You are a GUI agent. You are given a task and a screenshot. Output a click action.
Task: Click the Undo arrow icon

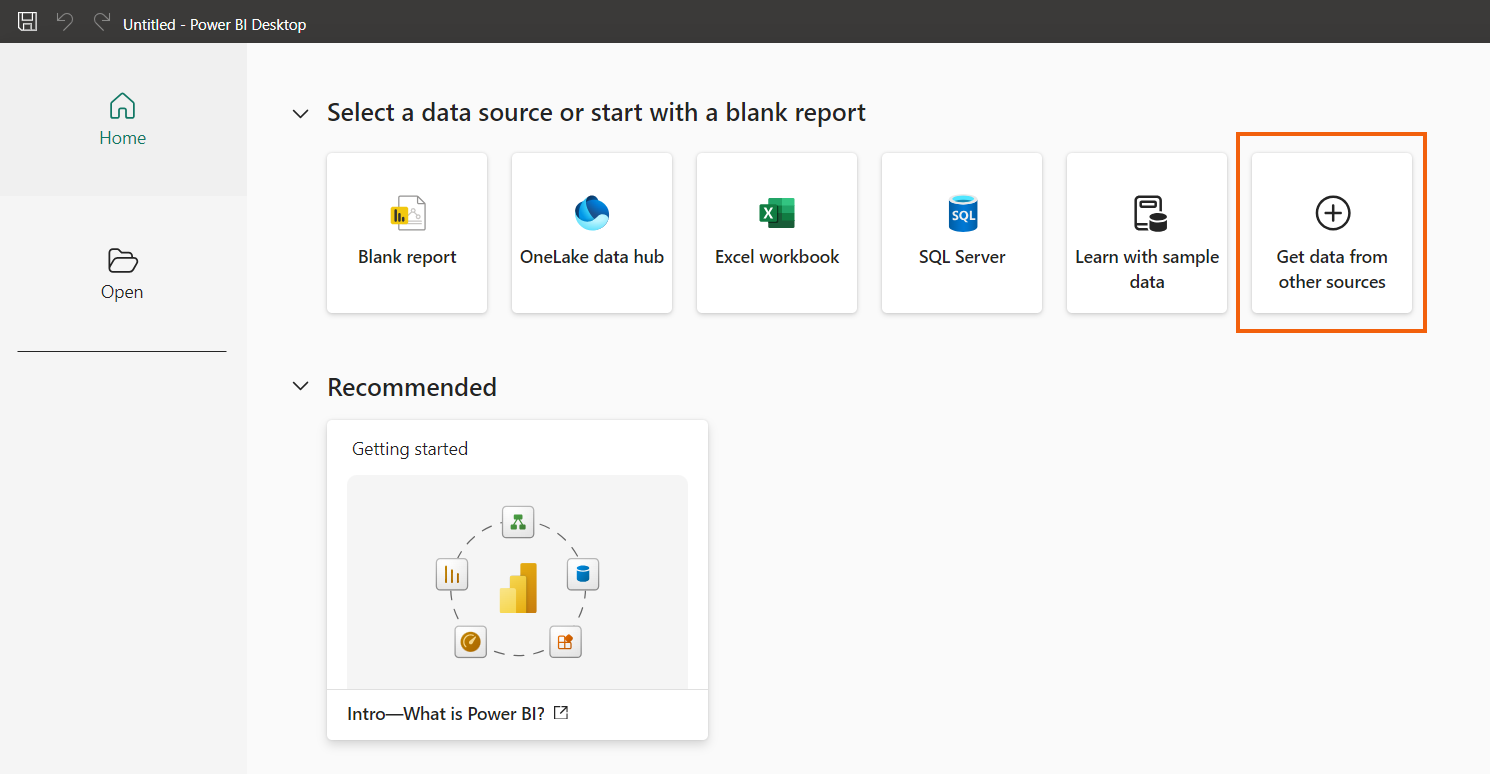tap(65, 22)
